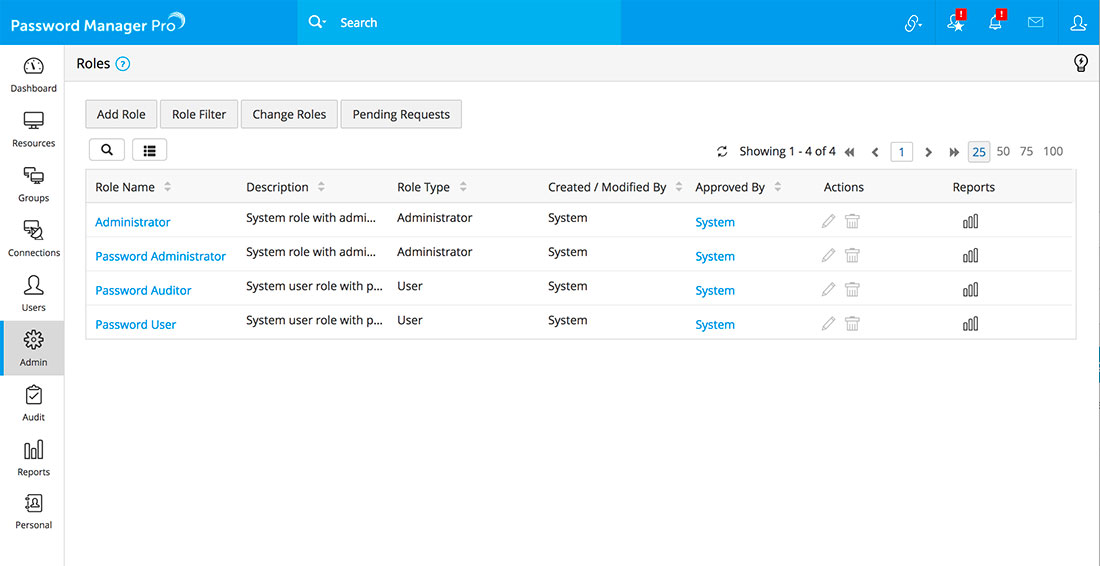Open the notifications bell icon
Viewport: 1100px width, 566px height.
pyautogui.click(x=996, y=22)
